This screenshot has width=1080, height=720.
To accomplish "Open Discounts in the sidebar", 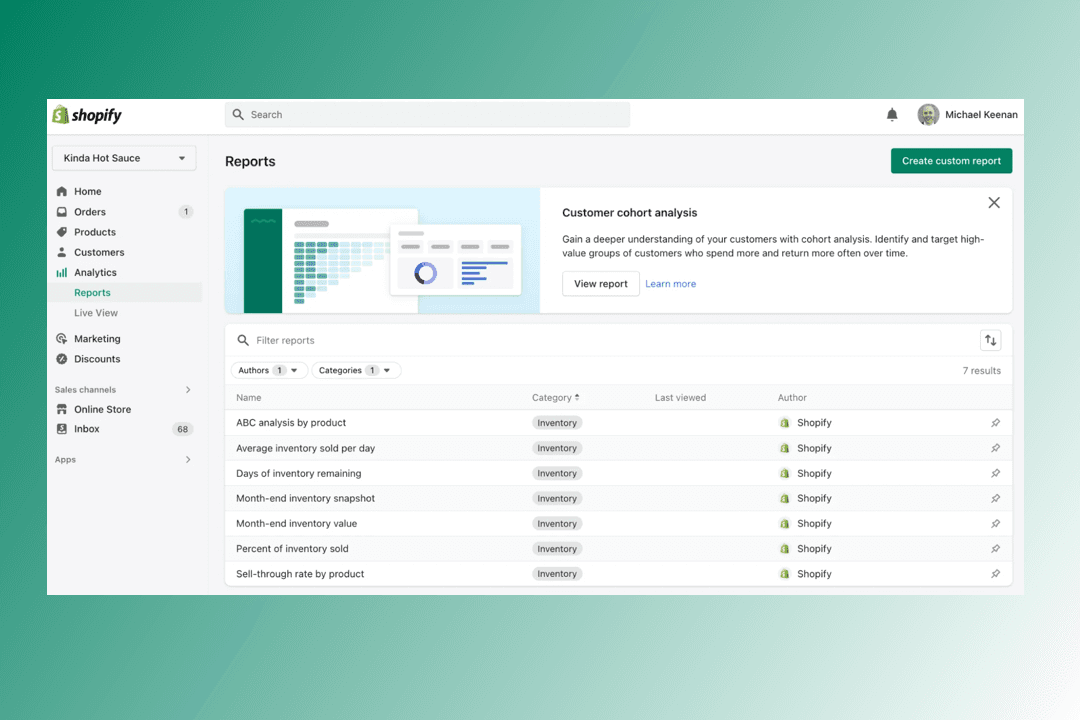I will [97, 359].
